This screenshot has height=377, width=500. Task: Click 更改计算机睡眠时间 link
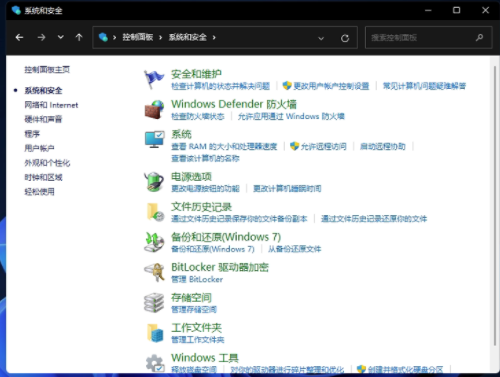[x=287, y=189]
